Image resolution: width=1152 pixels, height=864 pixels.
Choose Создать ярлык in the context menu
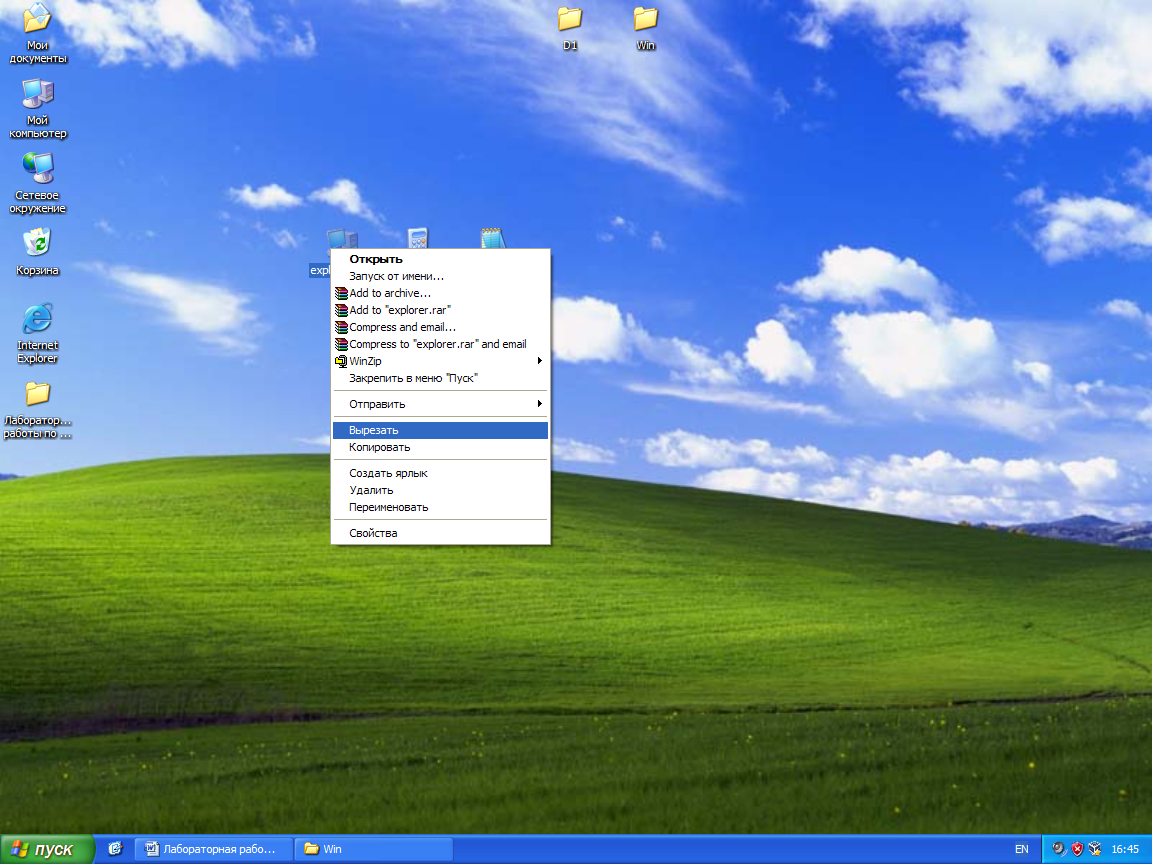(440, 473)
